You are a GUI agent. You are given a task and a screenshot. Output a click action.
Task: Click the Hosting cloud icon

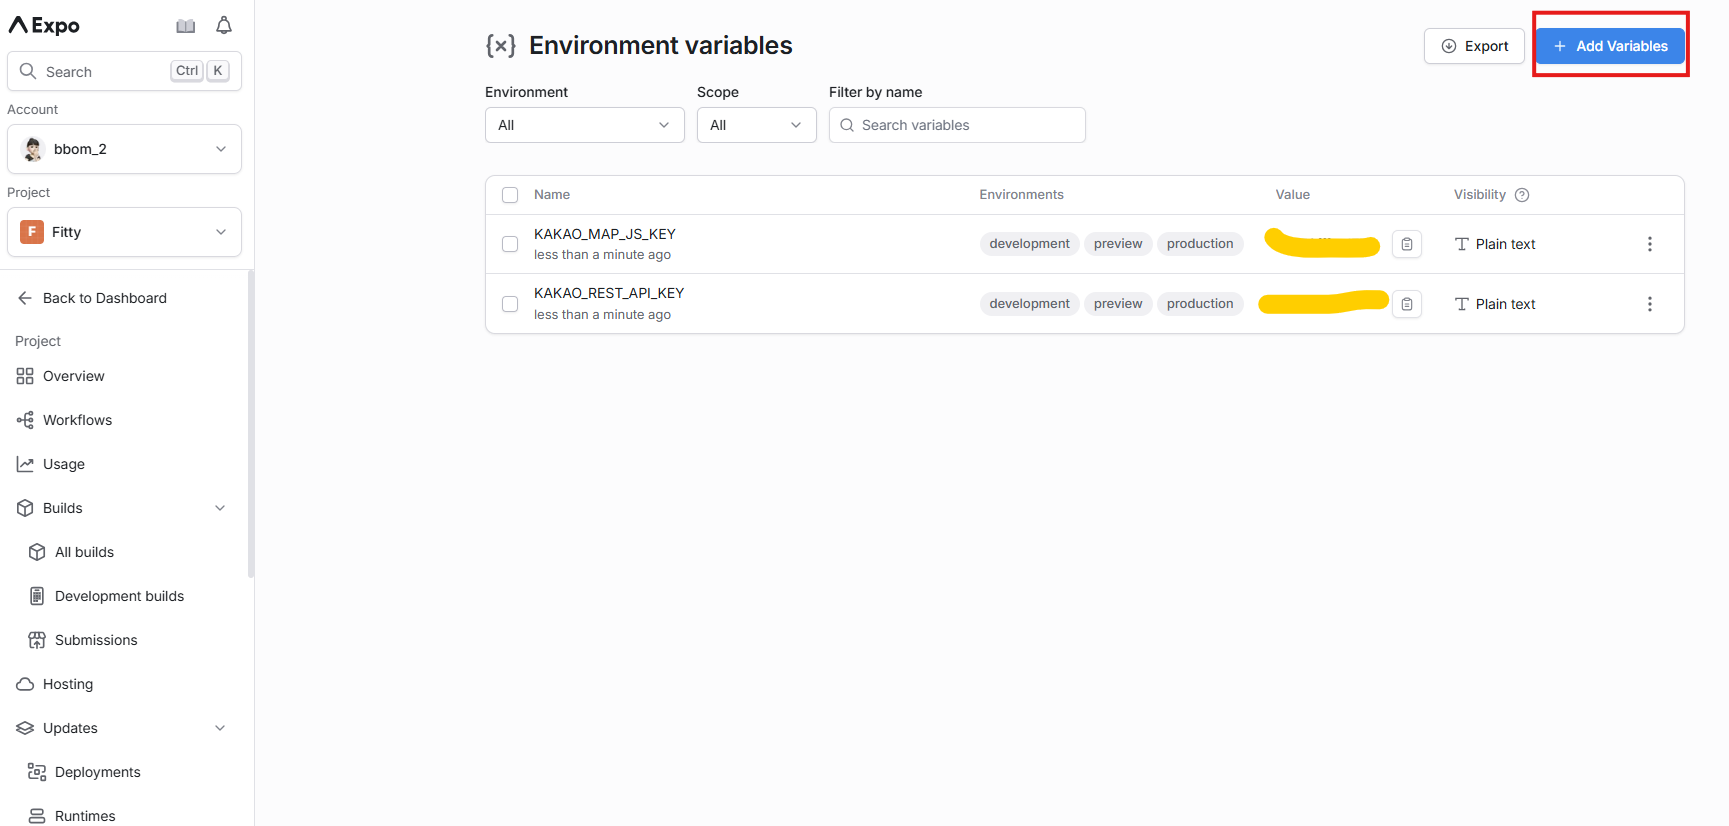pos(25,684)
